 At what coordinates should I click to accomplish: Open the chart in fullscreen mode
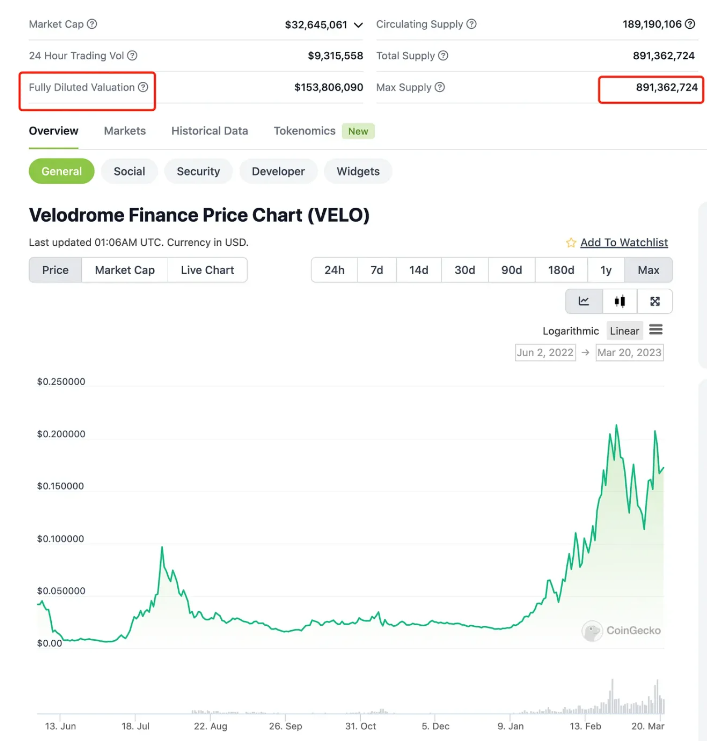click(655, 302)
